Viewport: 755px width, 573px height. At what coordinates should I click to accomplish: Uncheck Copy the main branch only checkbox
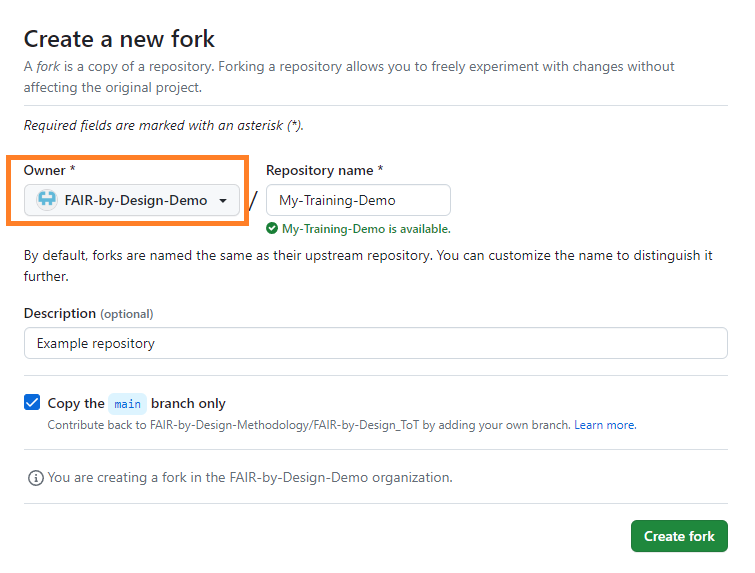tap(32, 402)
